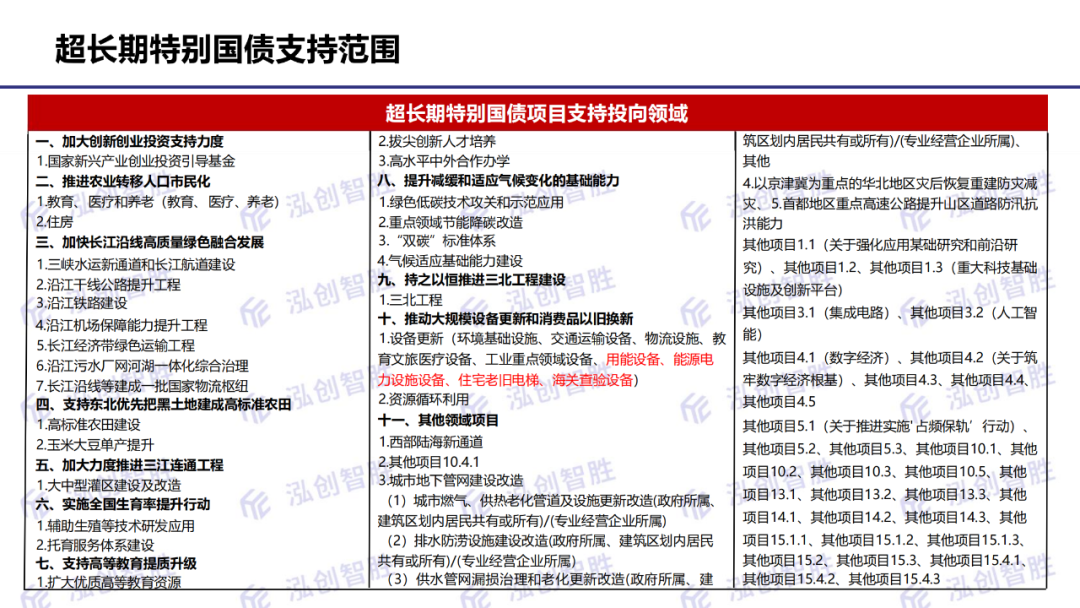Select line 3.高水平中外合作办学
This screenshot has height=608, width=1080.
click(x=444, y=161)
